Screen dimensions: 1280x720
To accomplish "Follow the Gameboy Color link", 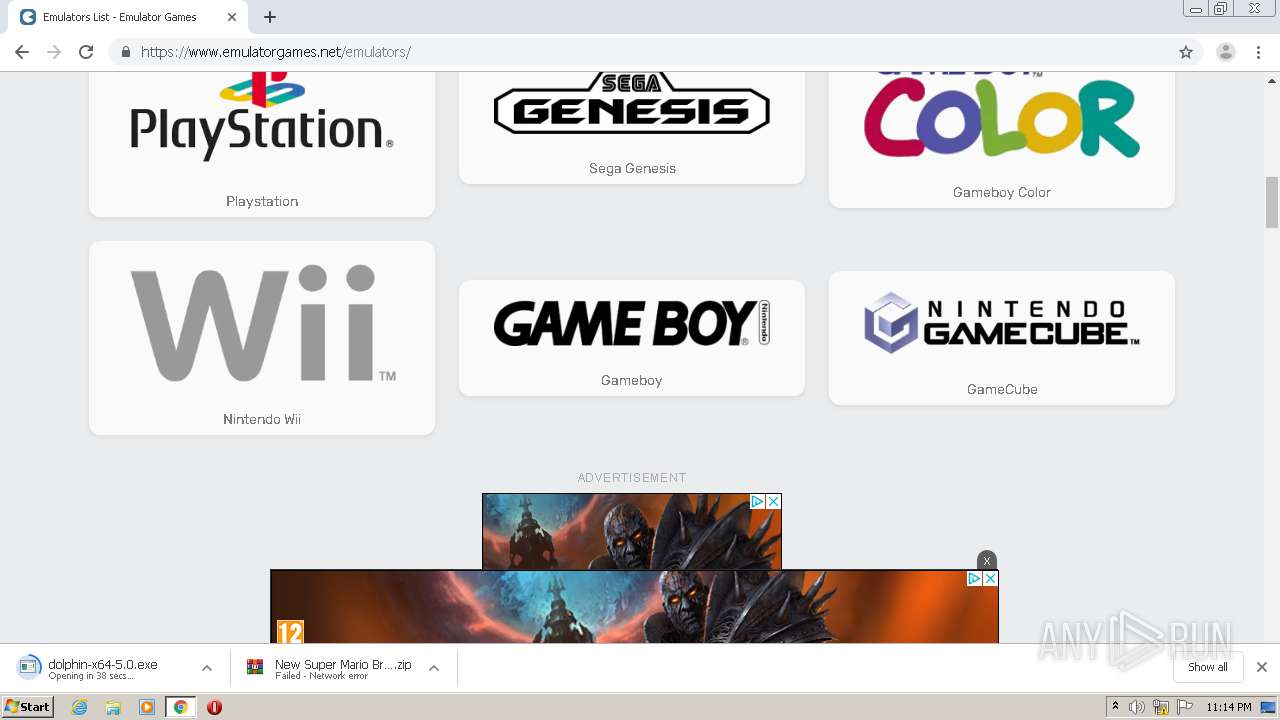I will tap(1002, 192).
